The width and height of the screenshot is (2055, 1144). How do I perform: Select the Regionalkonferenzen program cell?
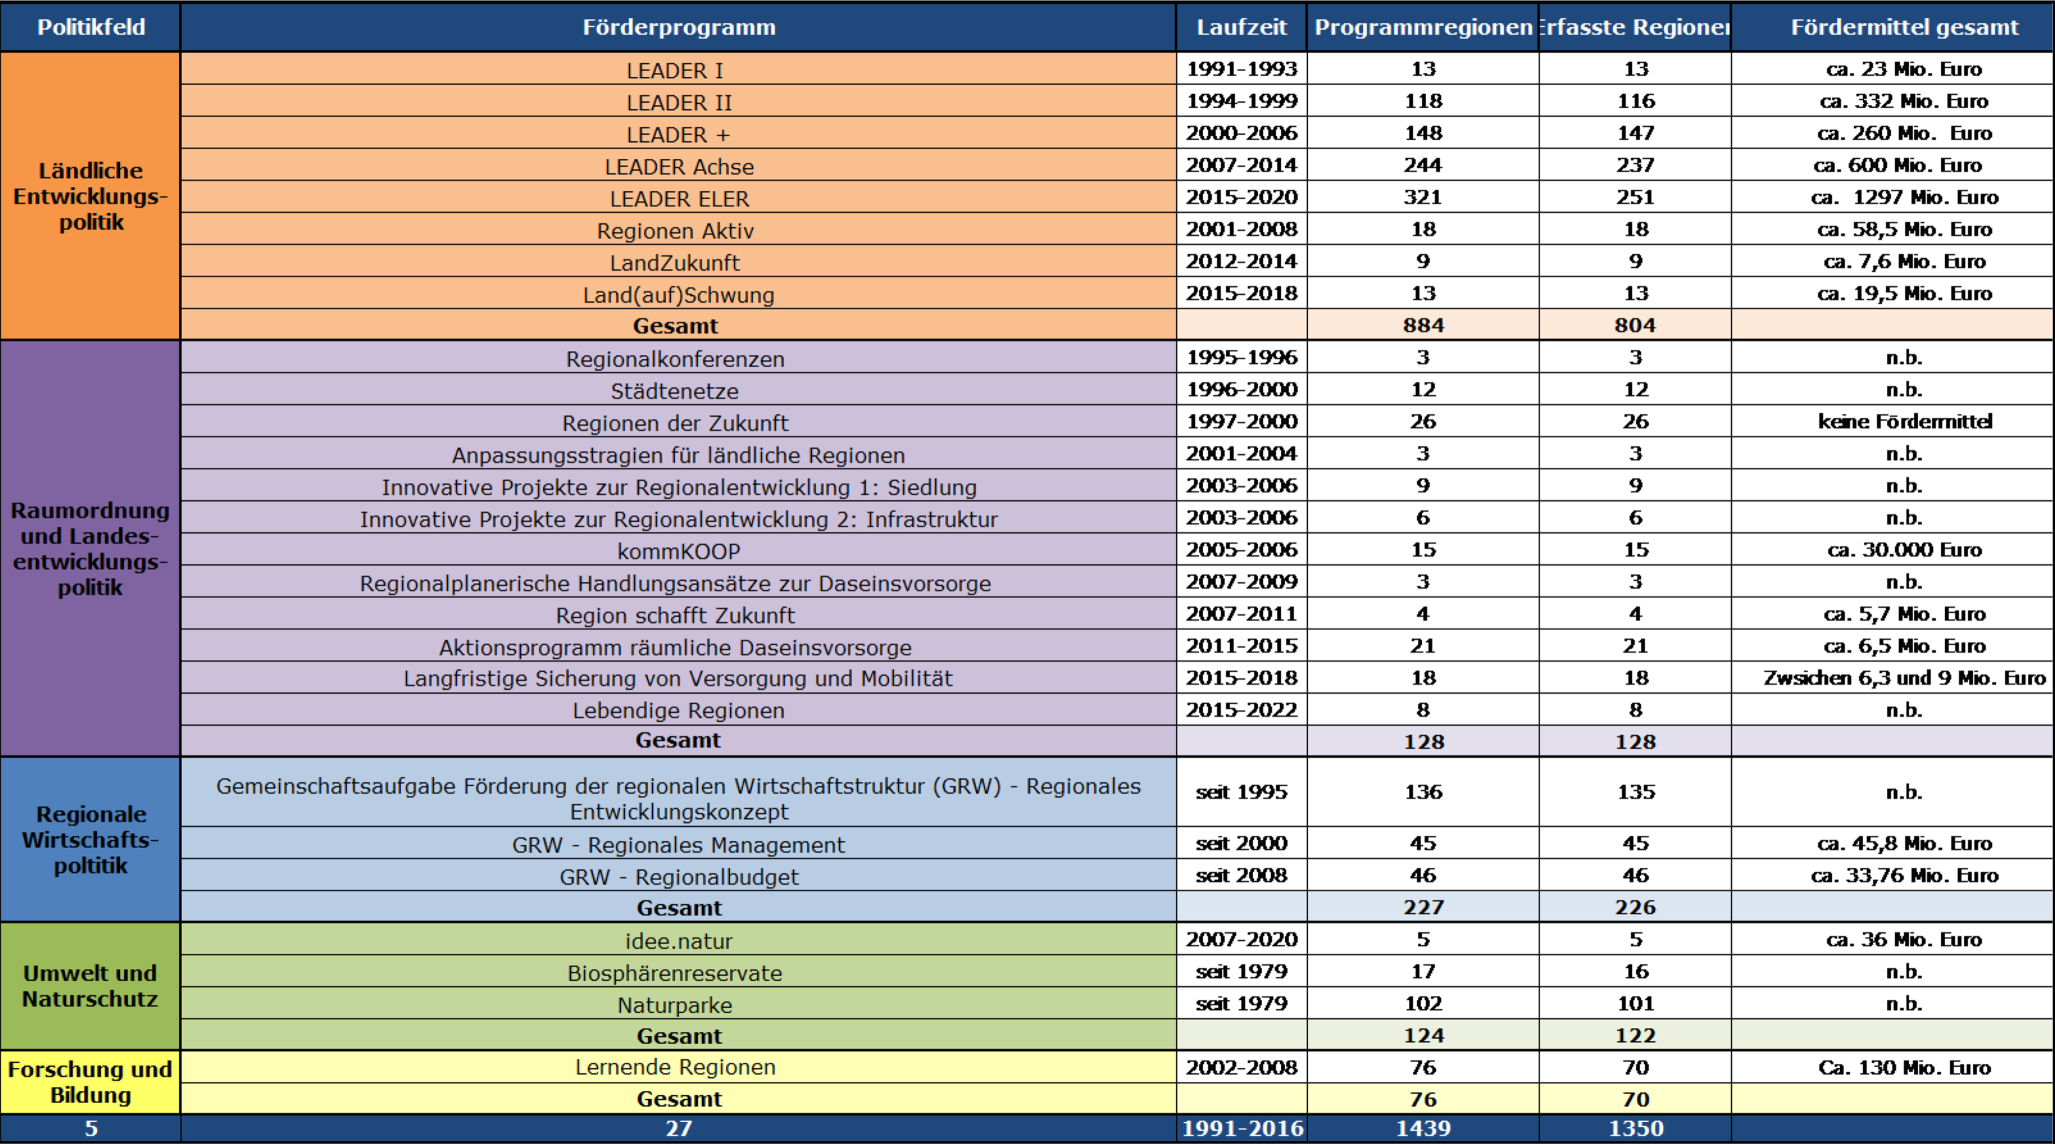click(678, 357)
